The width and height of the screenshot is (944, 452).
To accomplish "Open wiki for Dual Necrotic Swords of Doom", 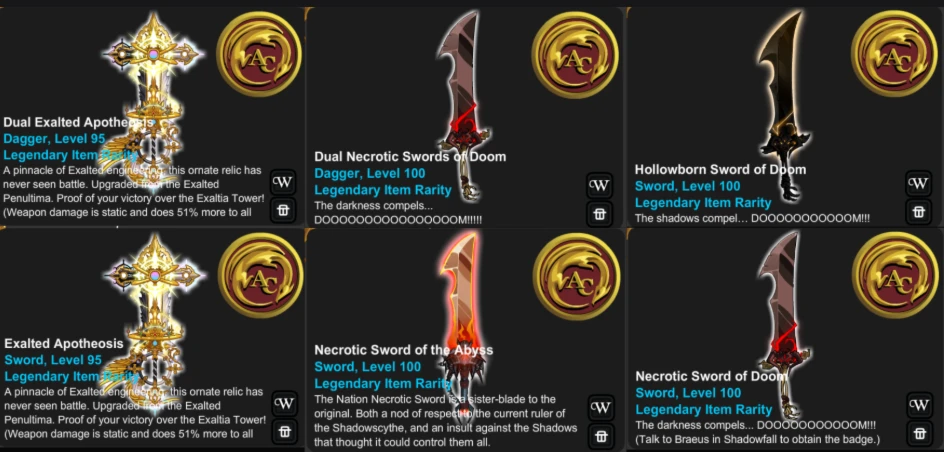I will [599, 185].
